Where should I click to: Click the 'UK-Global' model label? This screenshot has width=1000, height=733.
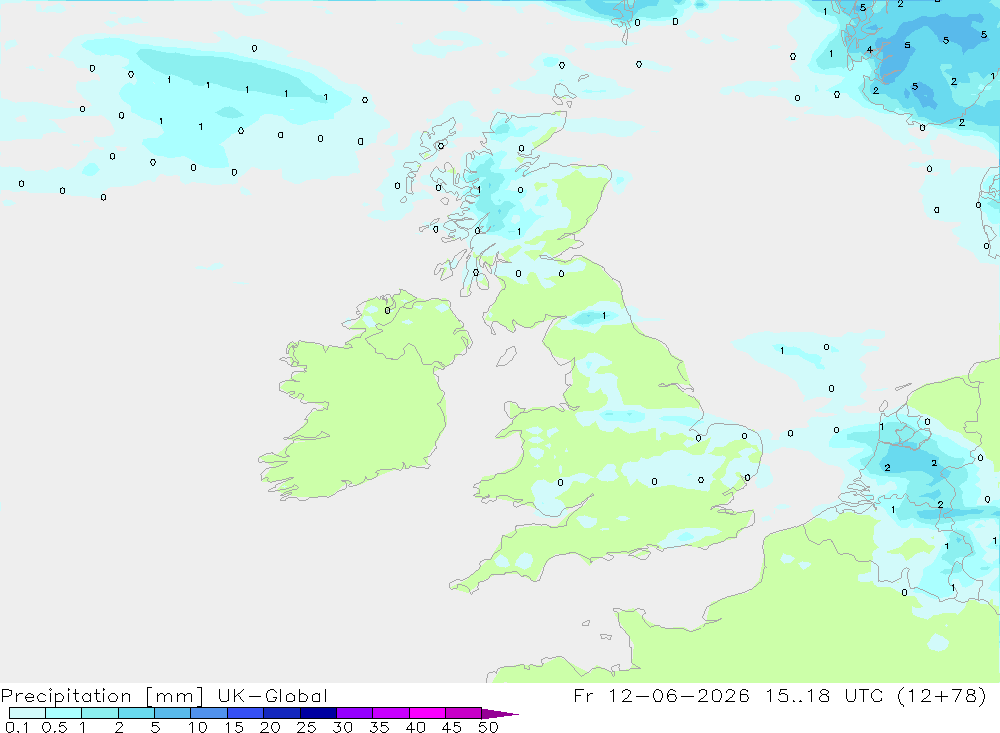[x=272, y=695]
